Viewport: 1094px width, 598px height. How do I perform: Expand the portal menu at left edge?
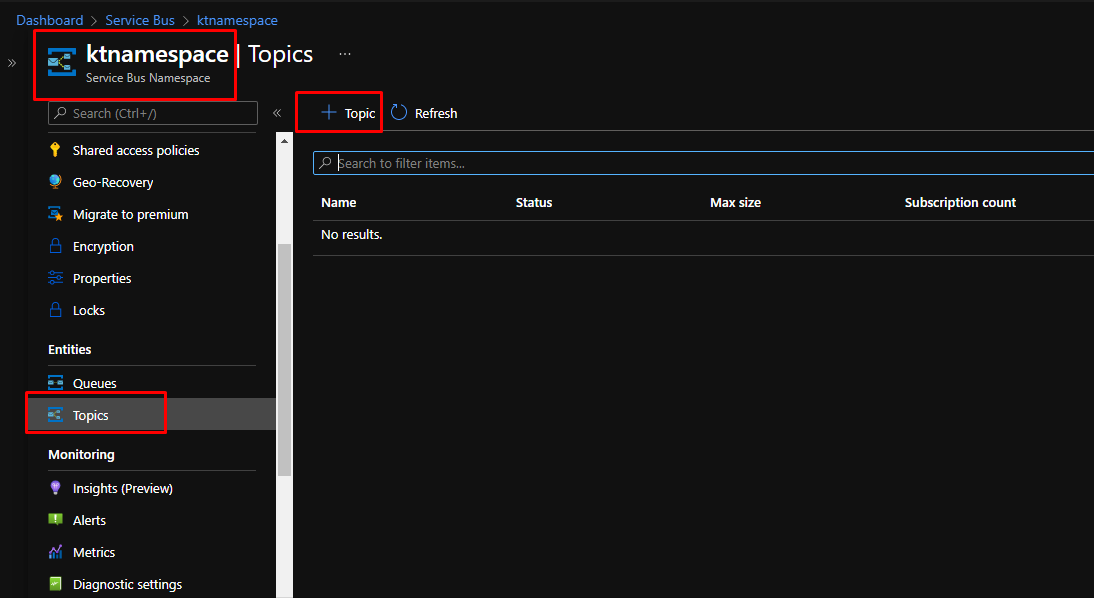(12, 63)
